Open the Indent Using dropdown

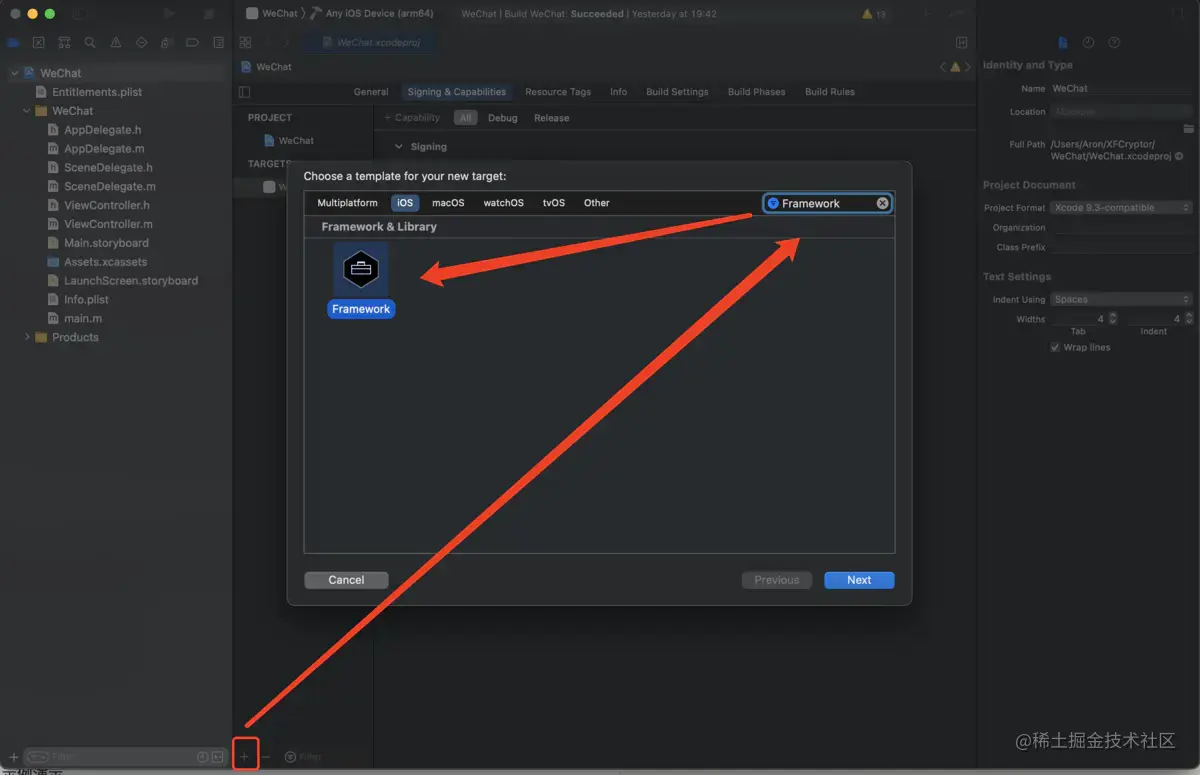tap(1121, 299)
